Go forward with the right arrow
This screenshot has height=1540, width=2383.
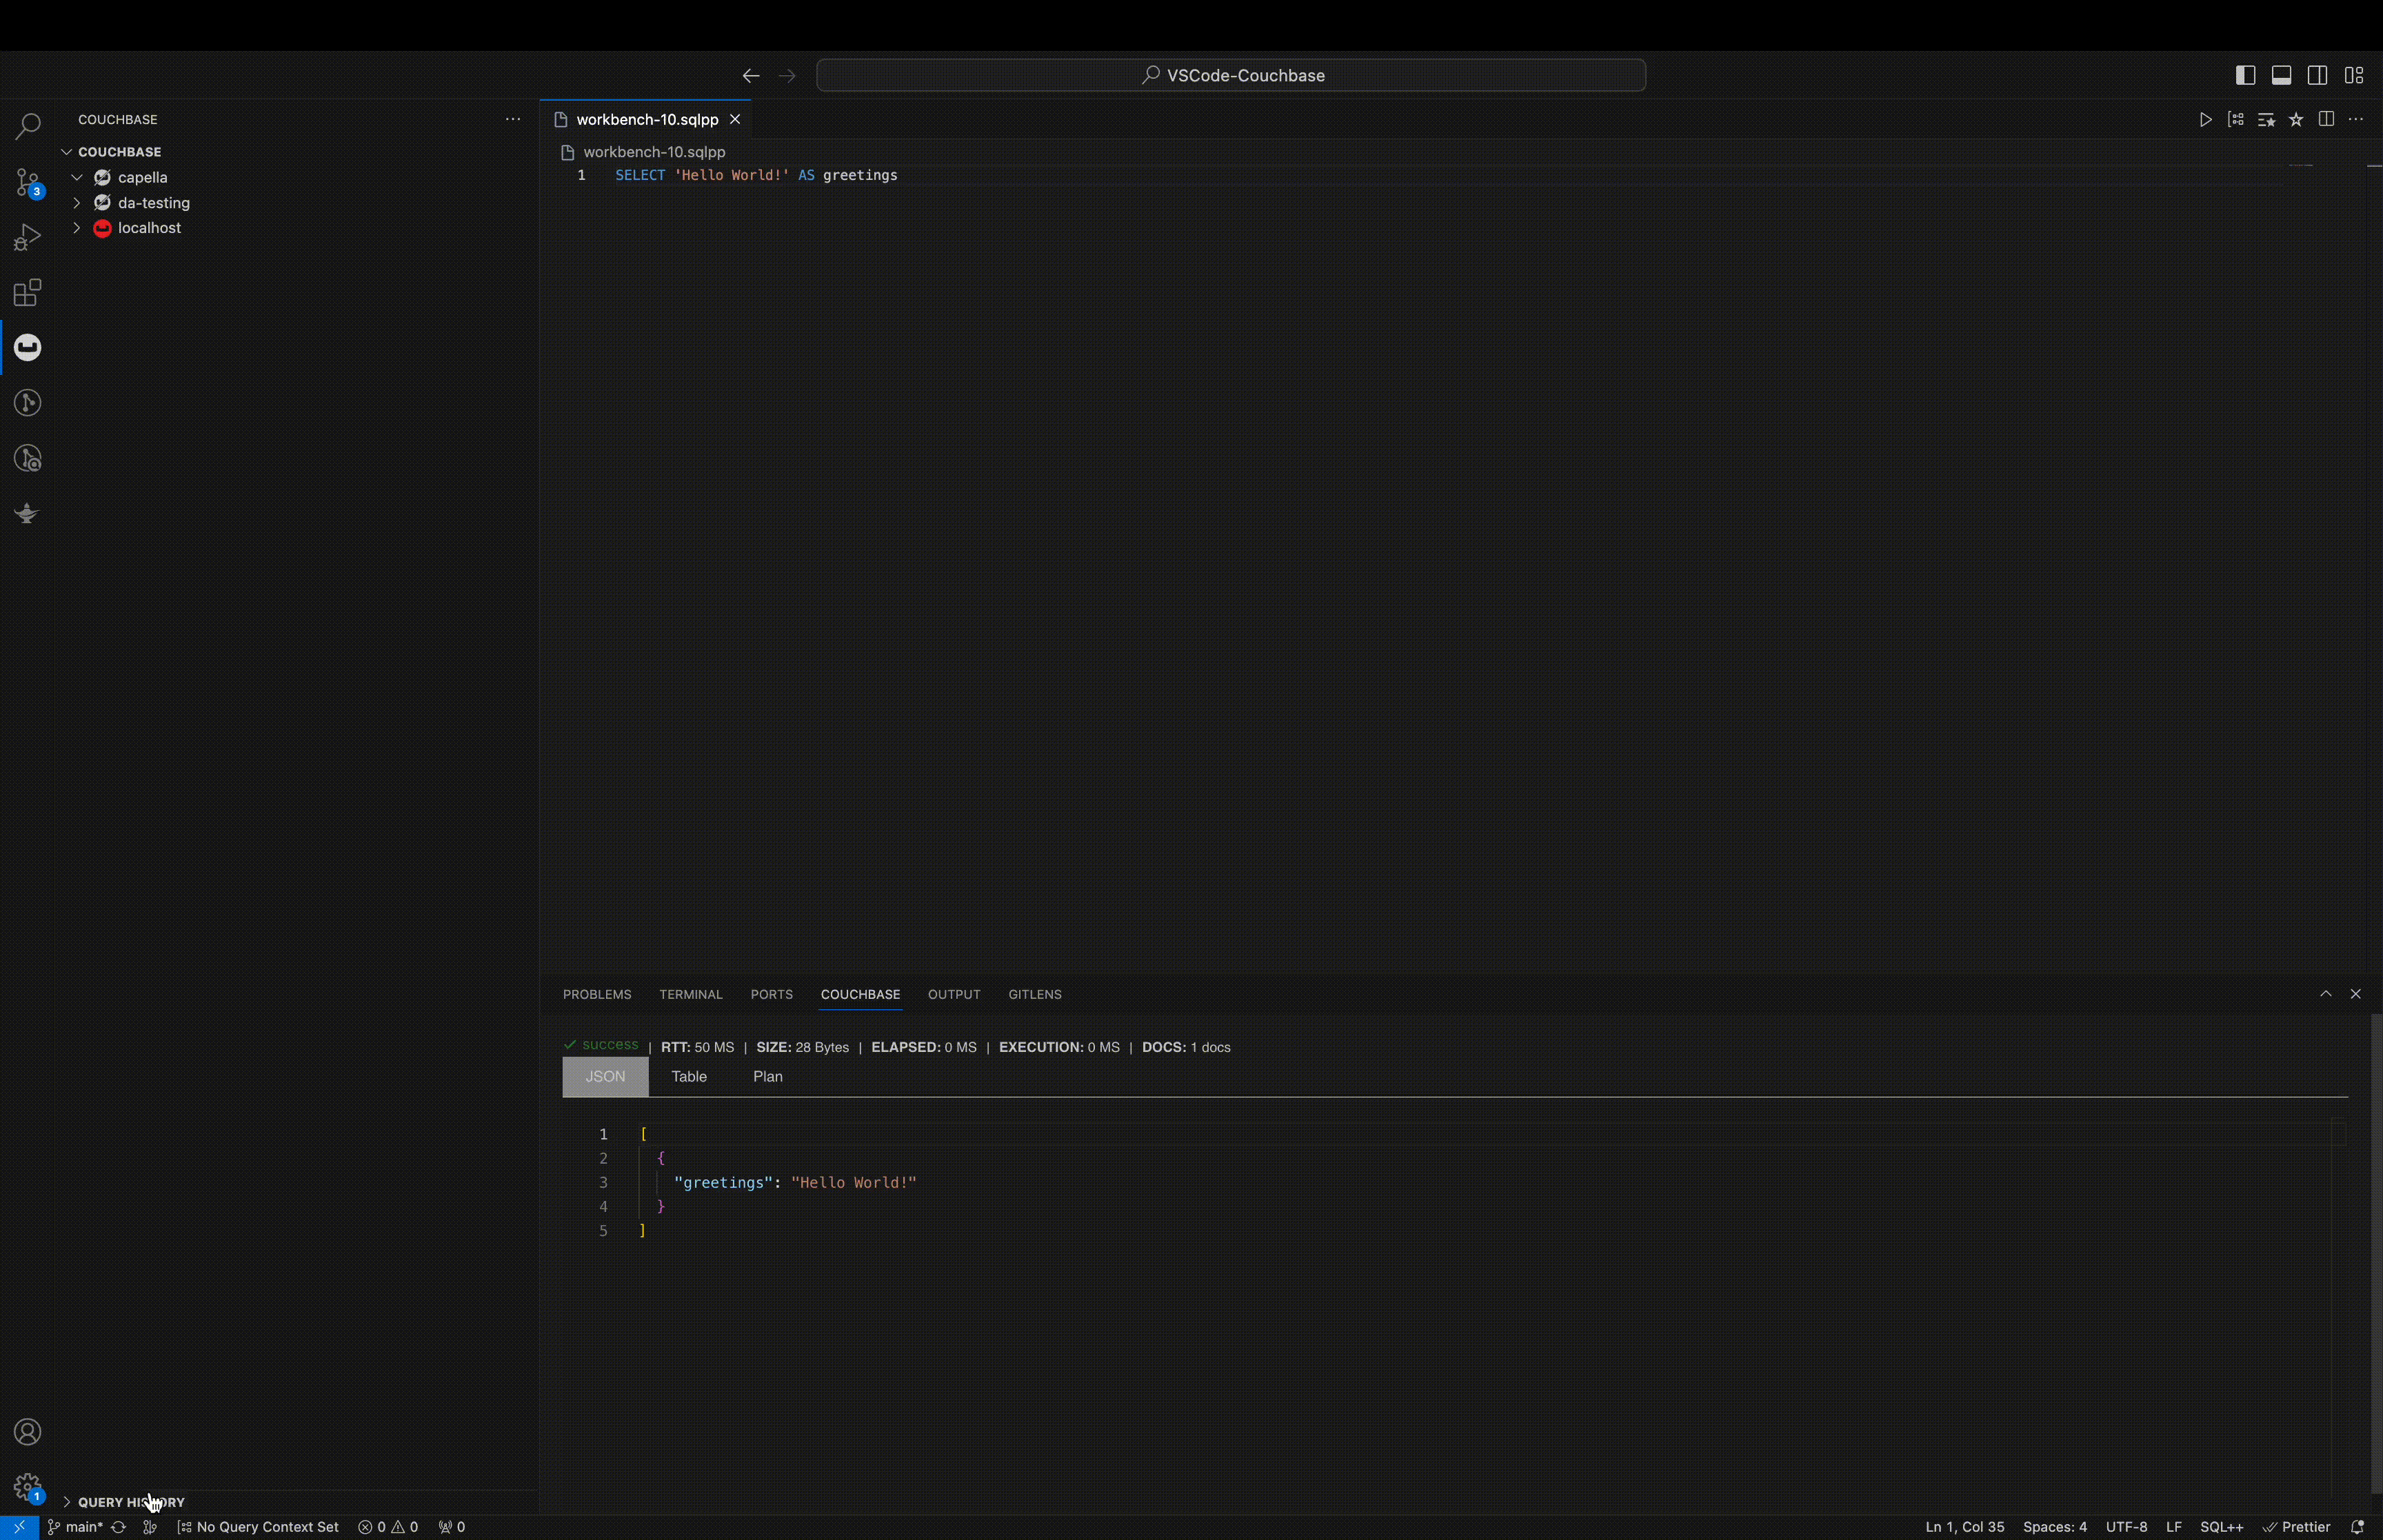pos(787,75)
